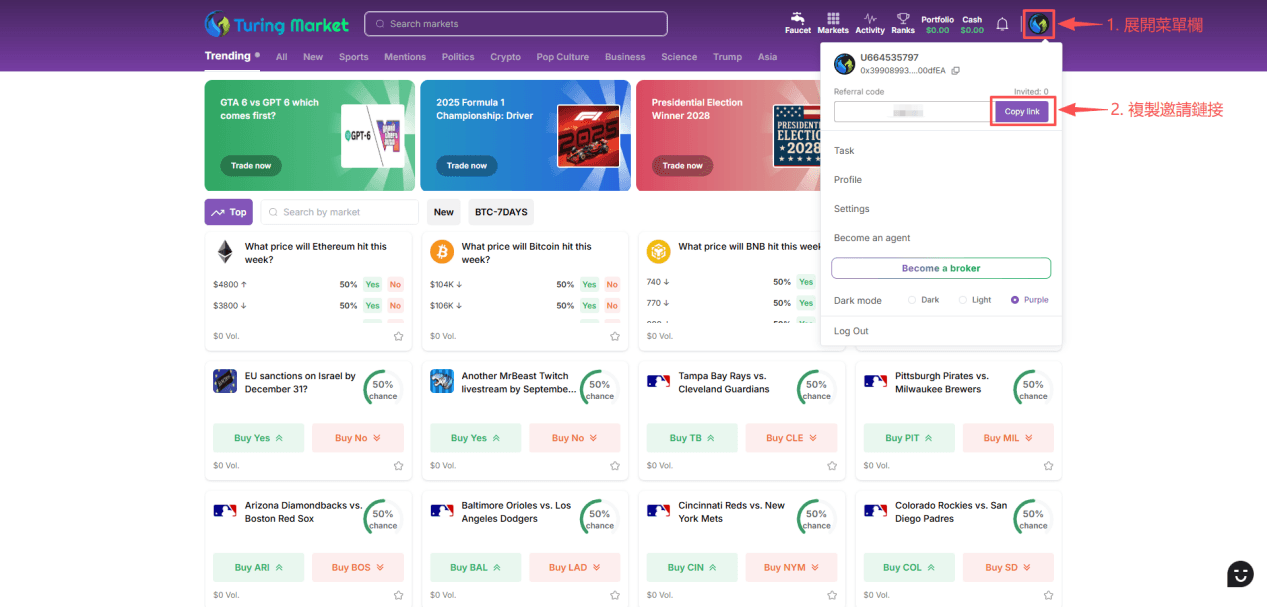
Task: Open the Faucet icon in header
Action: 797,18
